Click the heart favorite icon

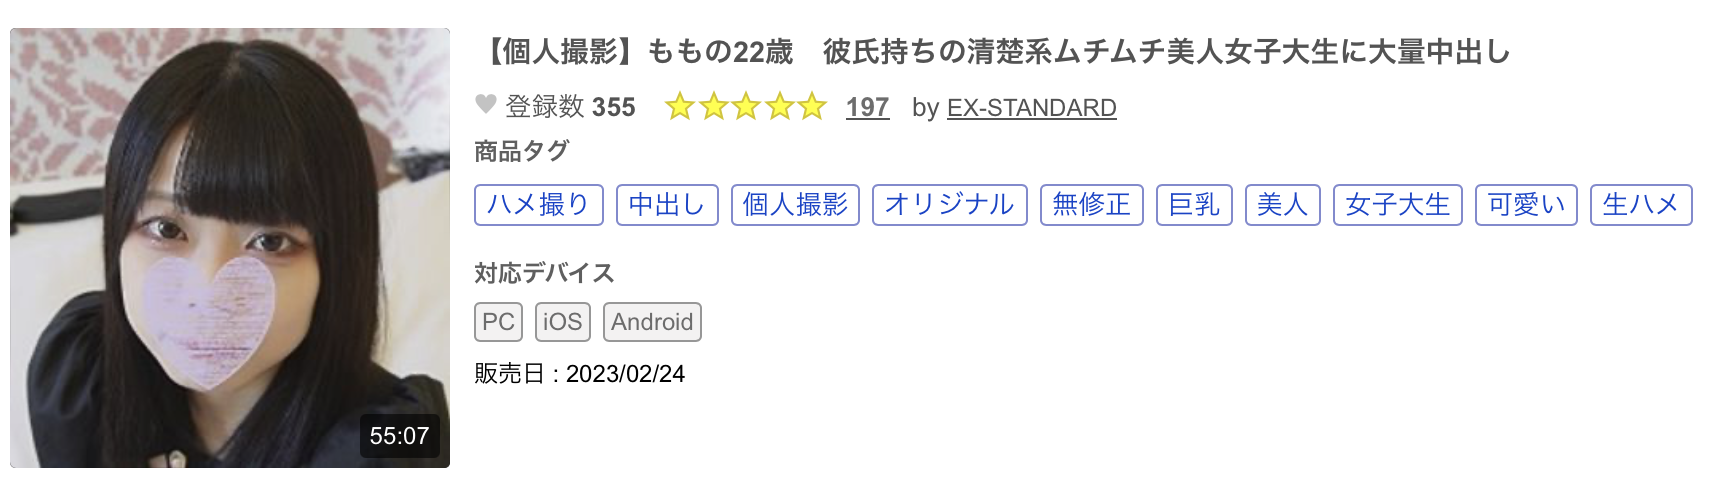[x=485, y=105]
